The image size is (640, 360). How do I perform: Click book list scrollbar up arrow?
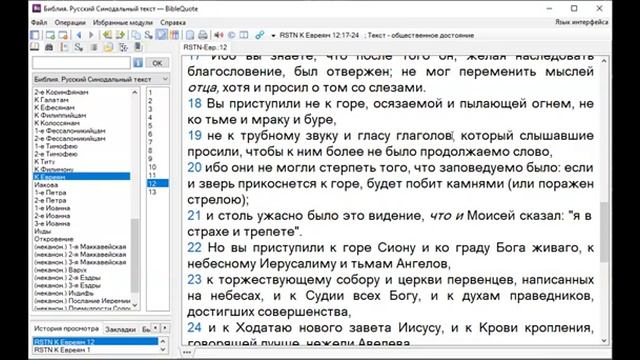coord(135,93)
